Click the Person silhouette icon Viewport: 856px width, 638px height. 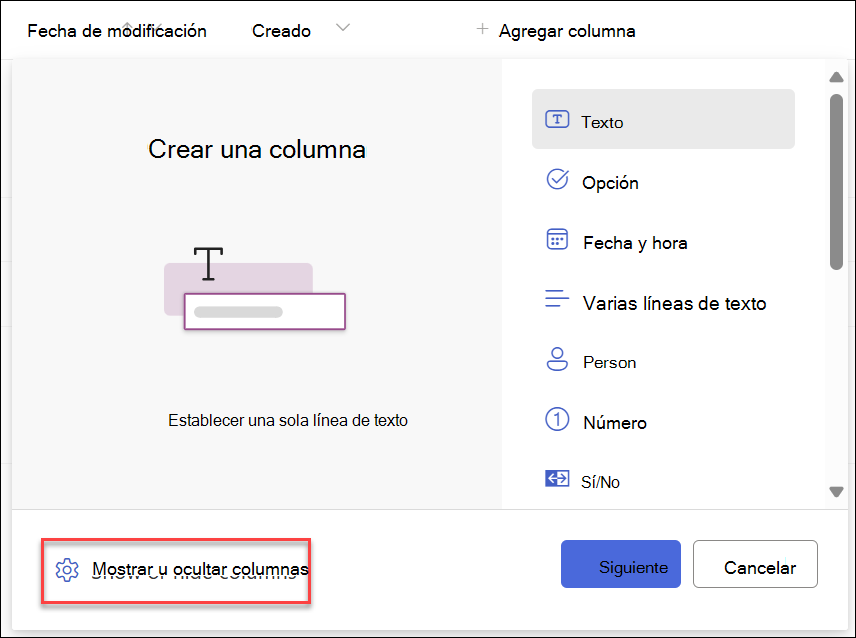point(557,359)
